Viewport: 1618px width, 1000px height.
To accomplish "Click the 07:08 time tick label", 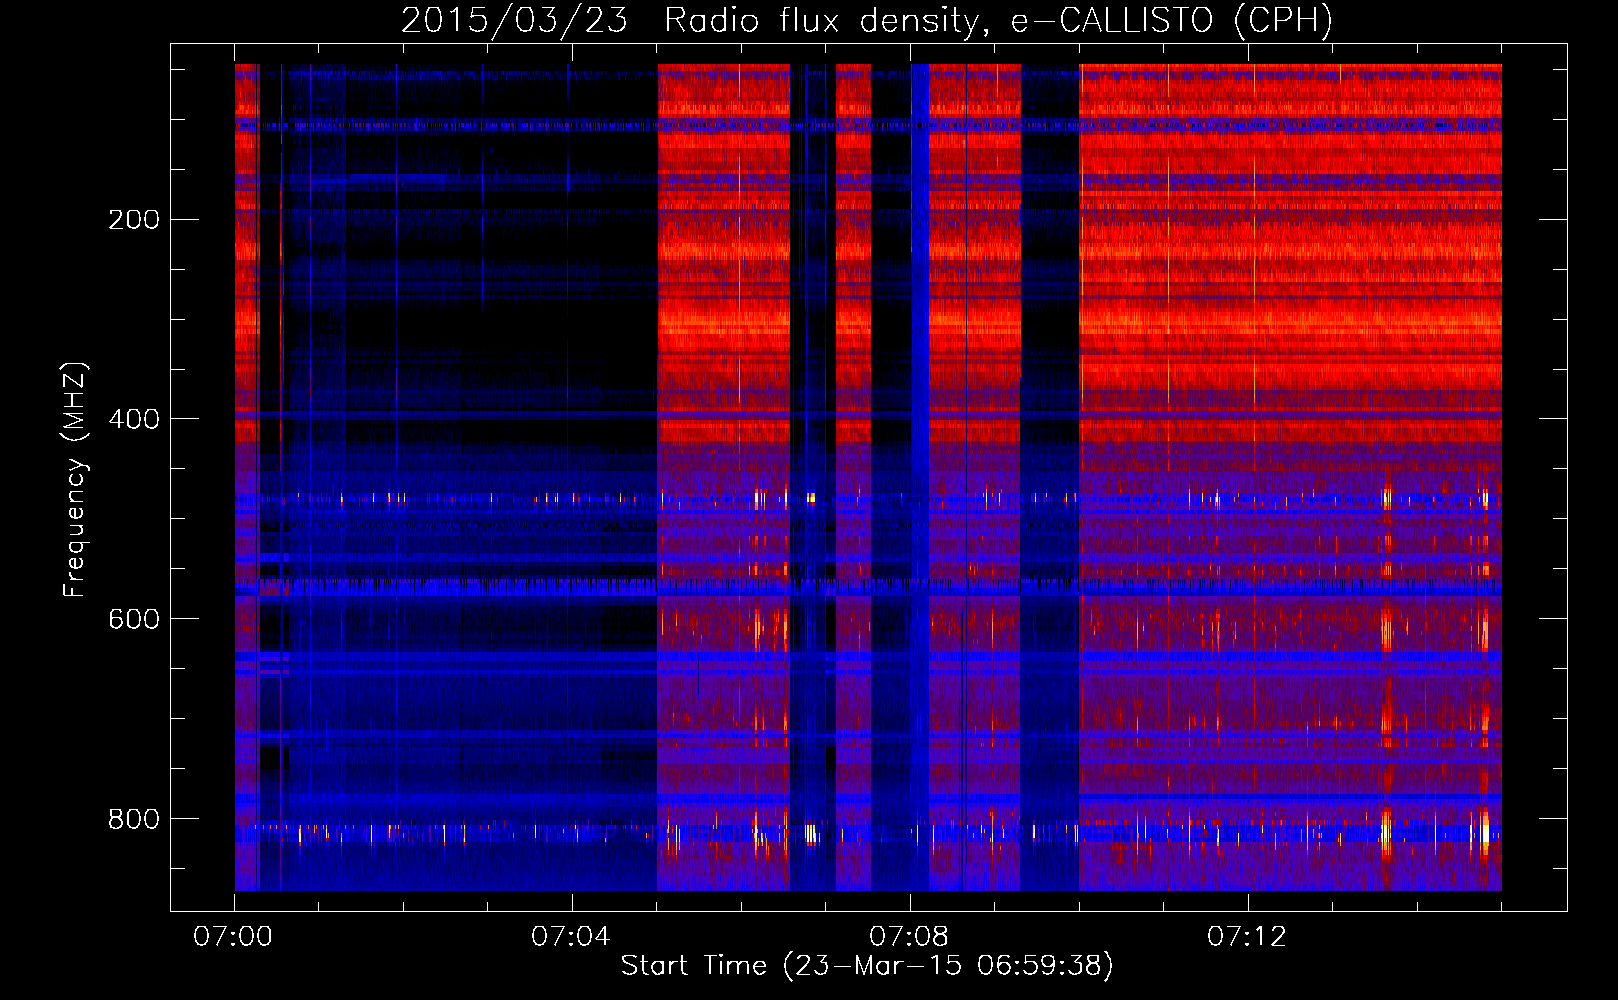I will click(x=909, y=937).
